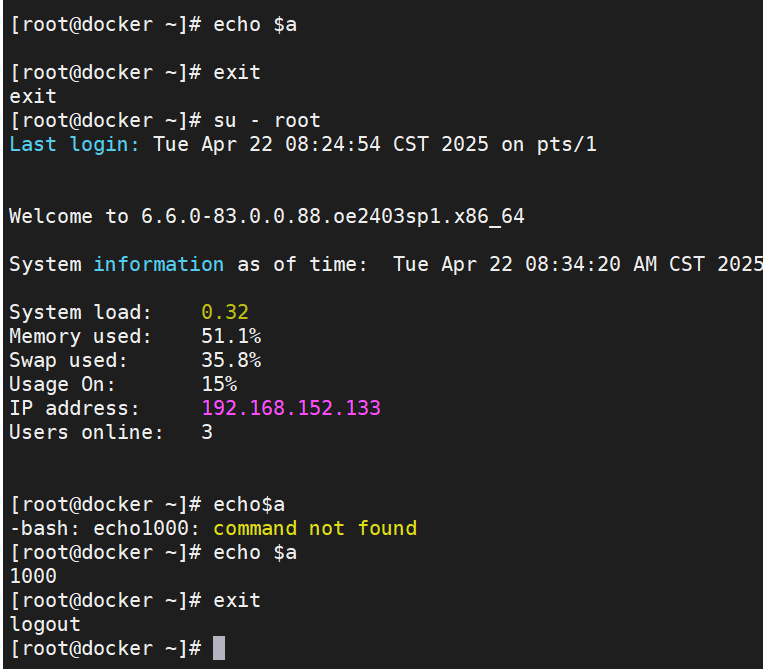Click the cyan word "information"

coord(158,264)
